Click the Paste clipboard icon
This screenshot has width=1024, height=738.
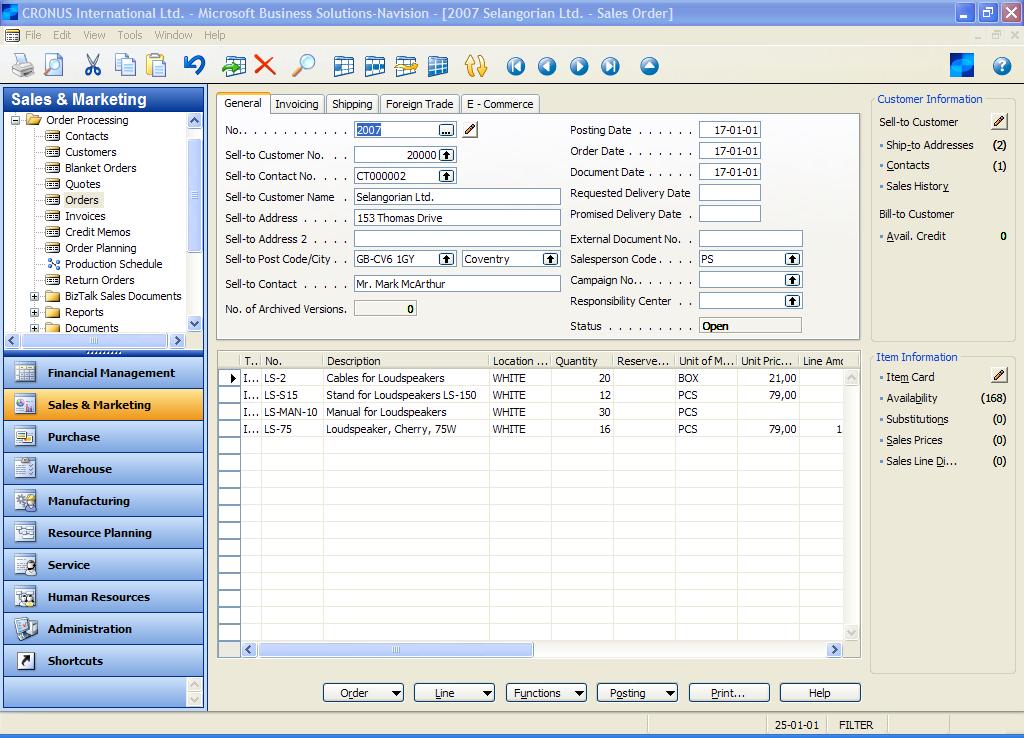click(x=156, y=65)
